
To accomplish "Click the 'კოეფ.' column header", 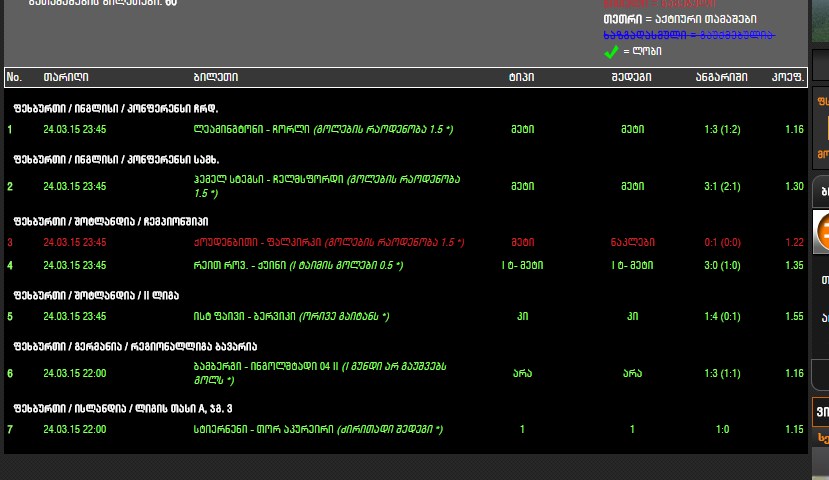I will click(x=788, y=77).
